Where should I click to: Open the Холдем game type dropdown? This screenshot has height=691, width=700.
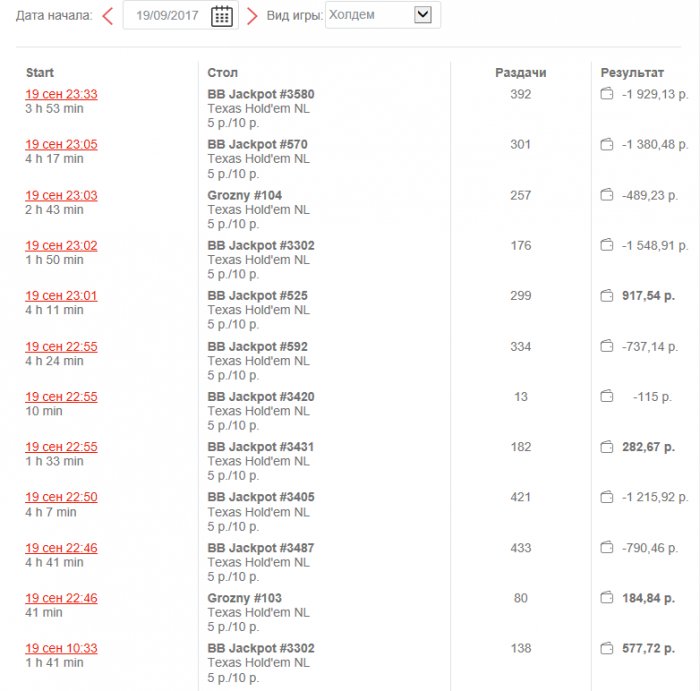pyautogui.click(x=383, y=15)
